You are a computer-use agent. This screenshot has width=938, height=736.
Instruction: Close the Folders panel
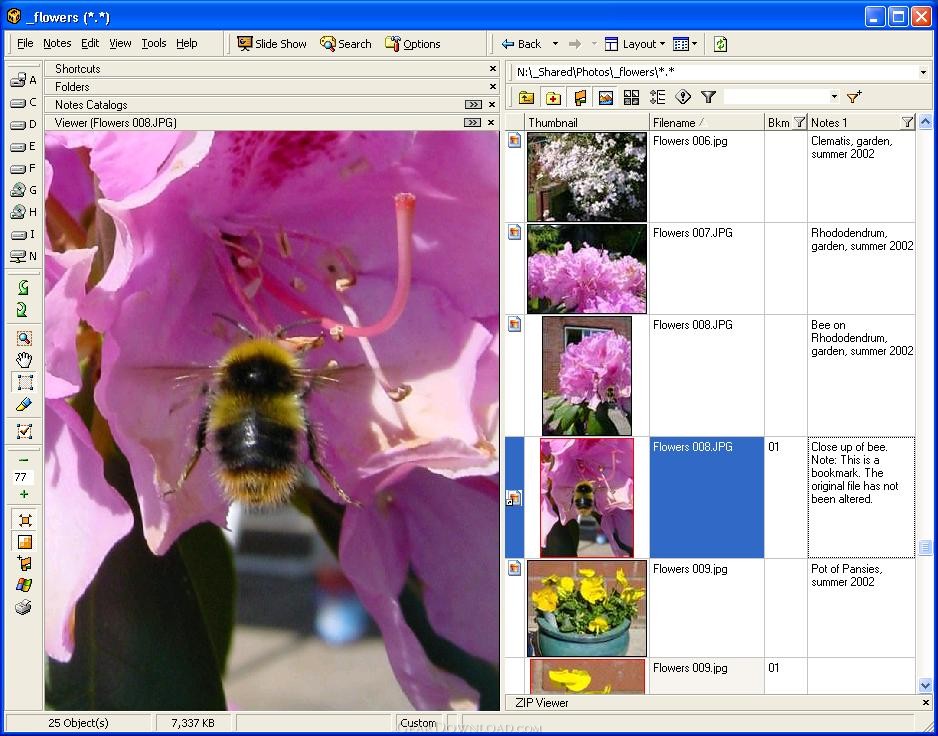pyautogui.click(x=493, y=87)
